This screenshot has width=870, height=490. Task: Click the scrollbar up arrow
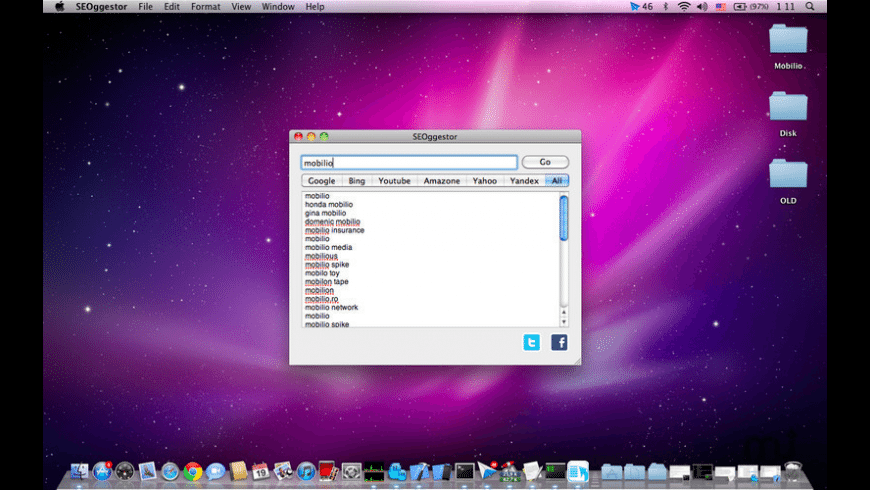[564, 313]
